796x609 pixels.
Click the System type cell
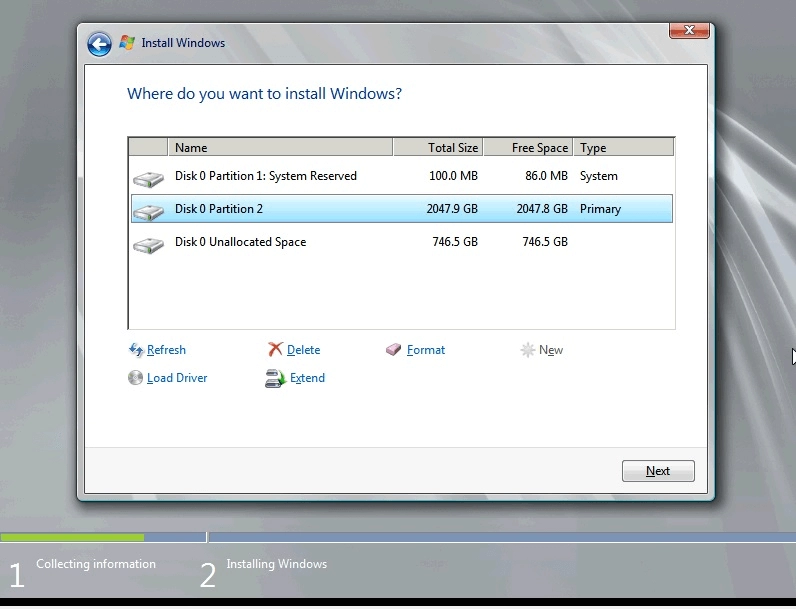(x=599, y=176)
